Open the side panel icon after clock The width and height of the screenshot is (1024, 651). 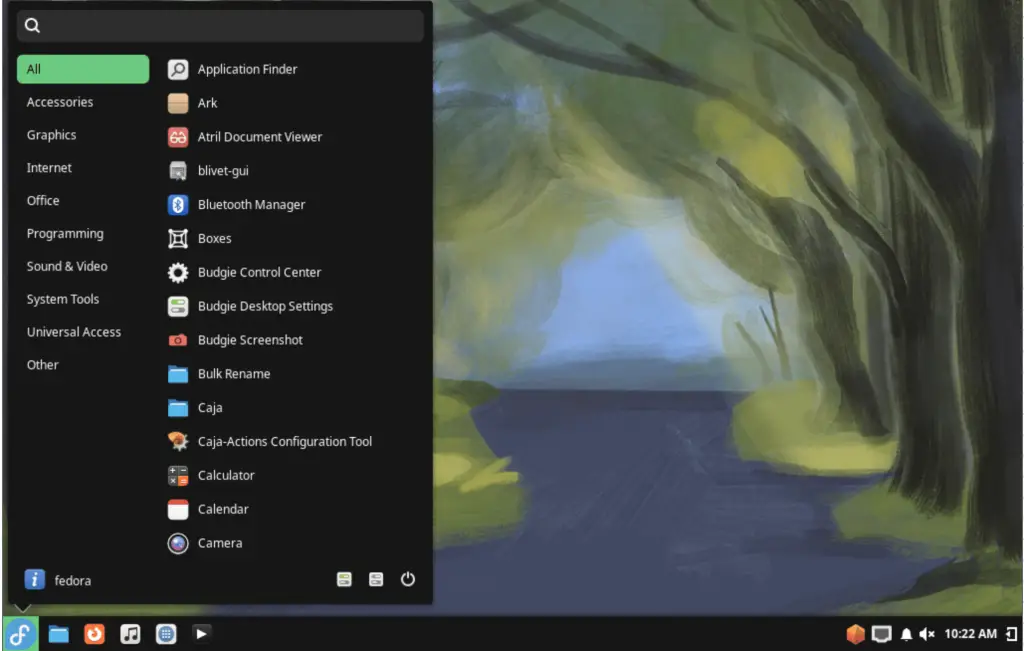pyautogui.click(x=1011, y=634)
